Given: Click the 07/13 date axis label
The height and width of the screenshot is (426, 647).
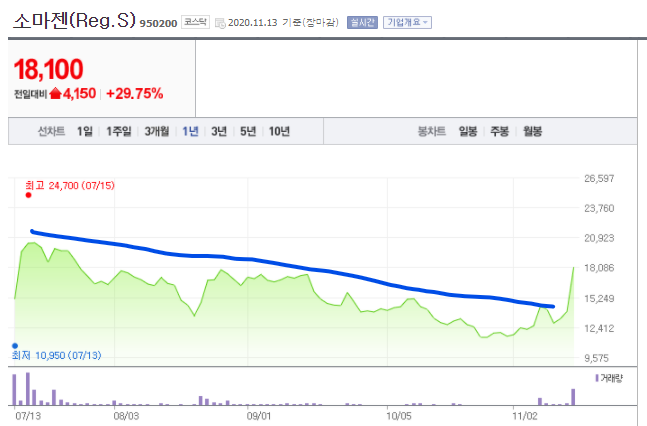Looking at the screenshot, I should 28,416.
